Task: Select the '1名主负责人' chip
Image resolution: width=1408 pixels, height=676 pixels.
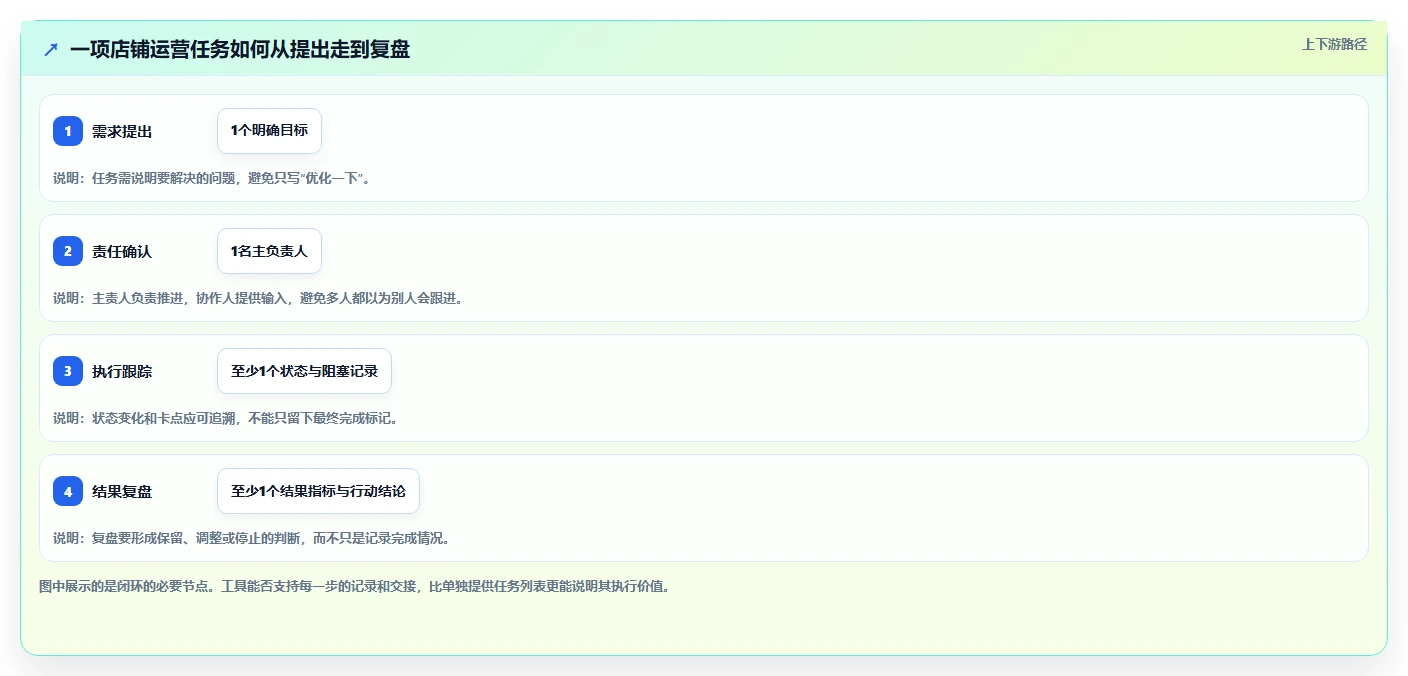Action: point(269,251)
